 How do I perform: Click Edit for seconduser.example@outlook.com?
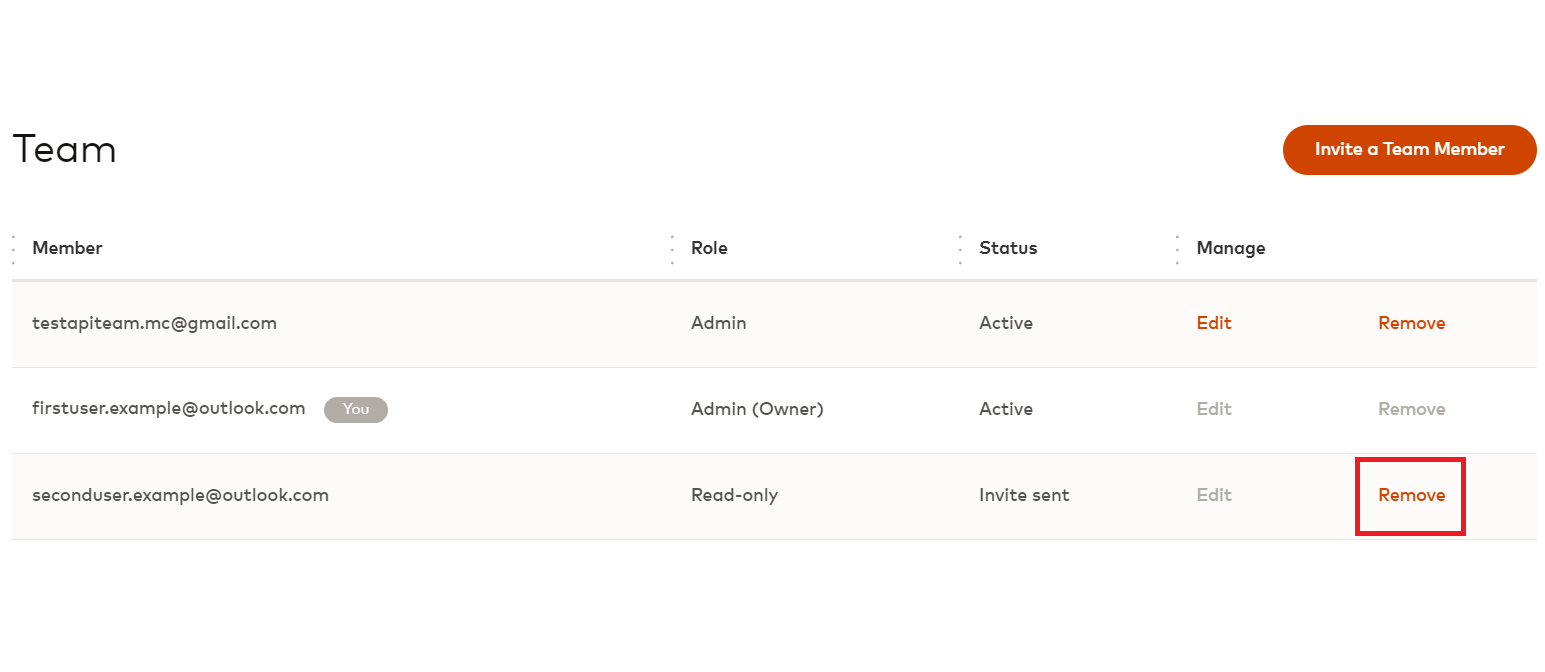pos(1214,495)
